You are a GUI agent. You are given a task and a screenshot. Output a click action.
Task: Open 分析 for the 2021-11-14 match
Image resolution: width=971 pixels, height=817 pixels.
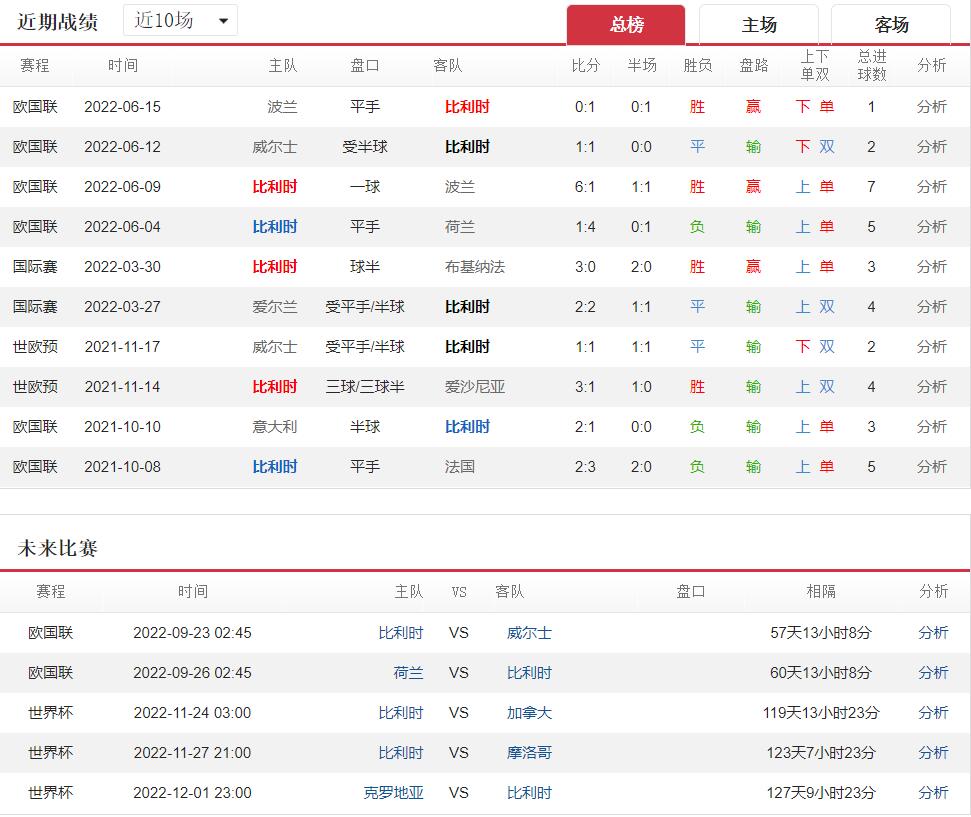tap(931, 387)
